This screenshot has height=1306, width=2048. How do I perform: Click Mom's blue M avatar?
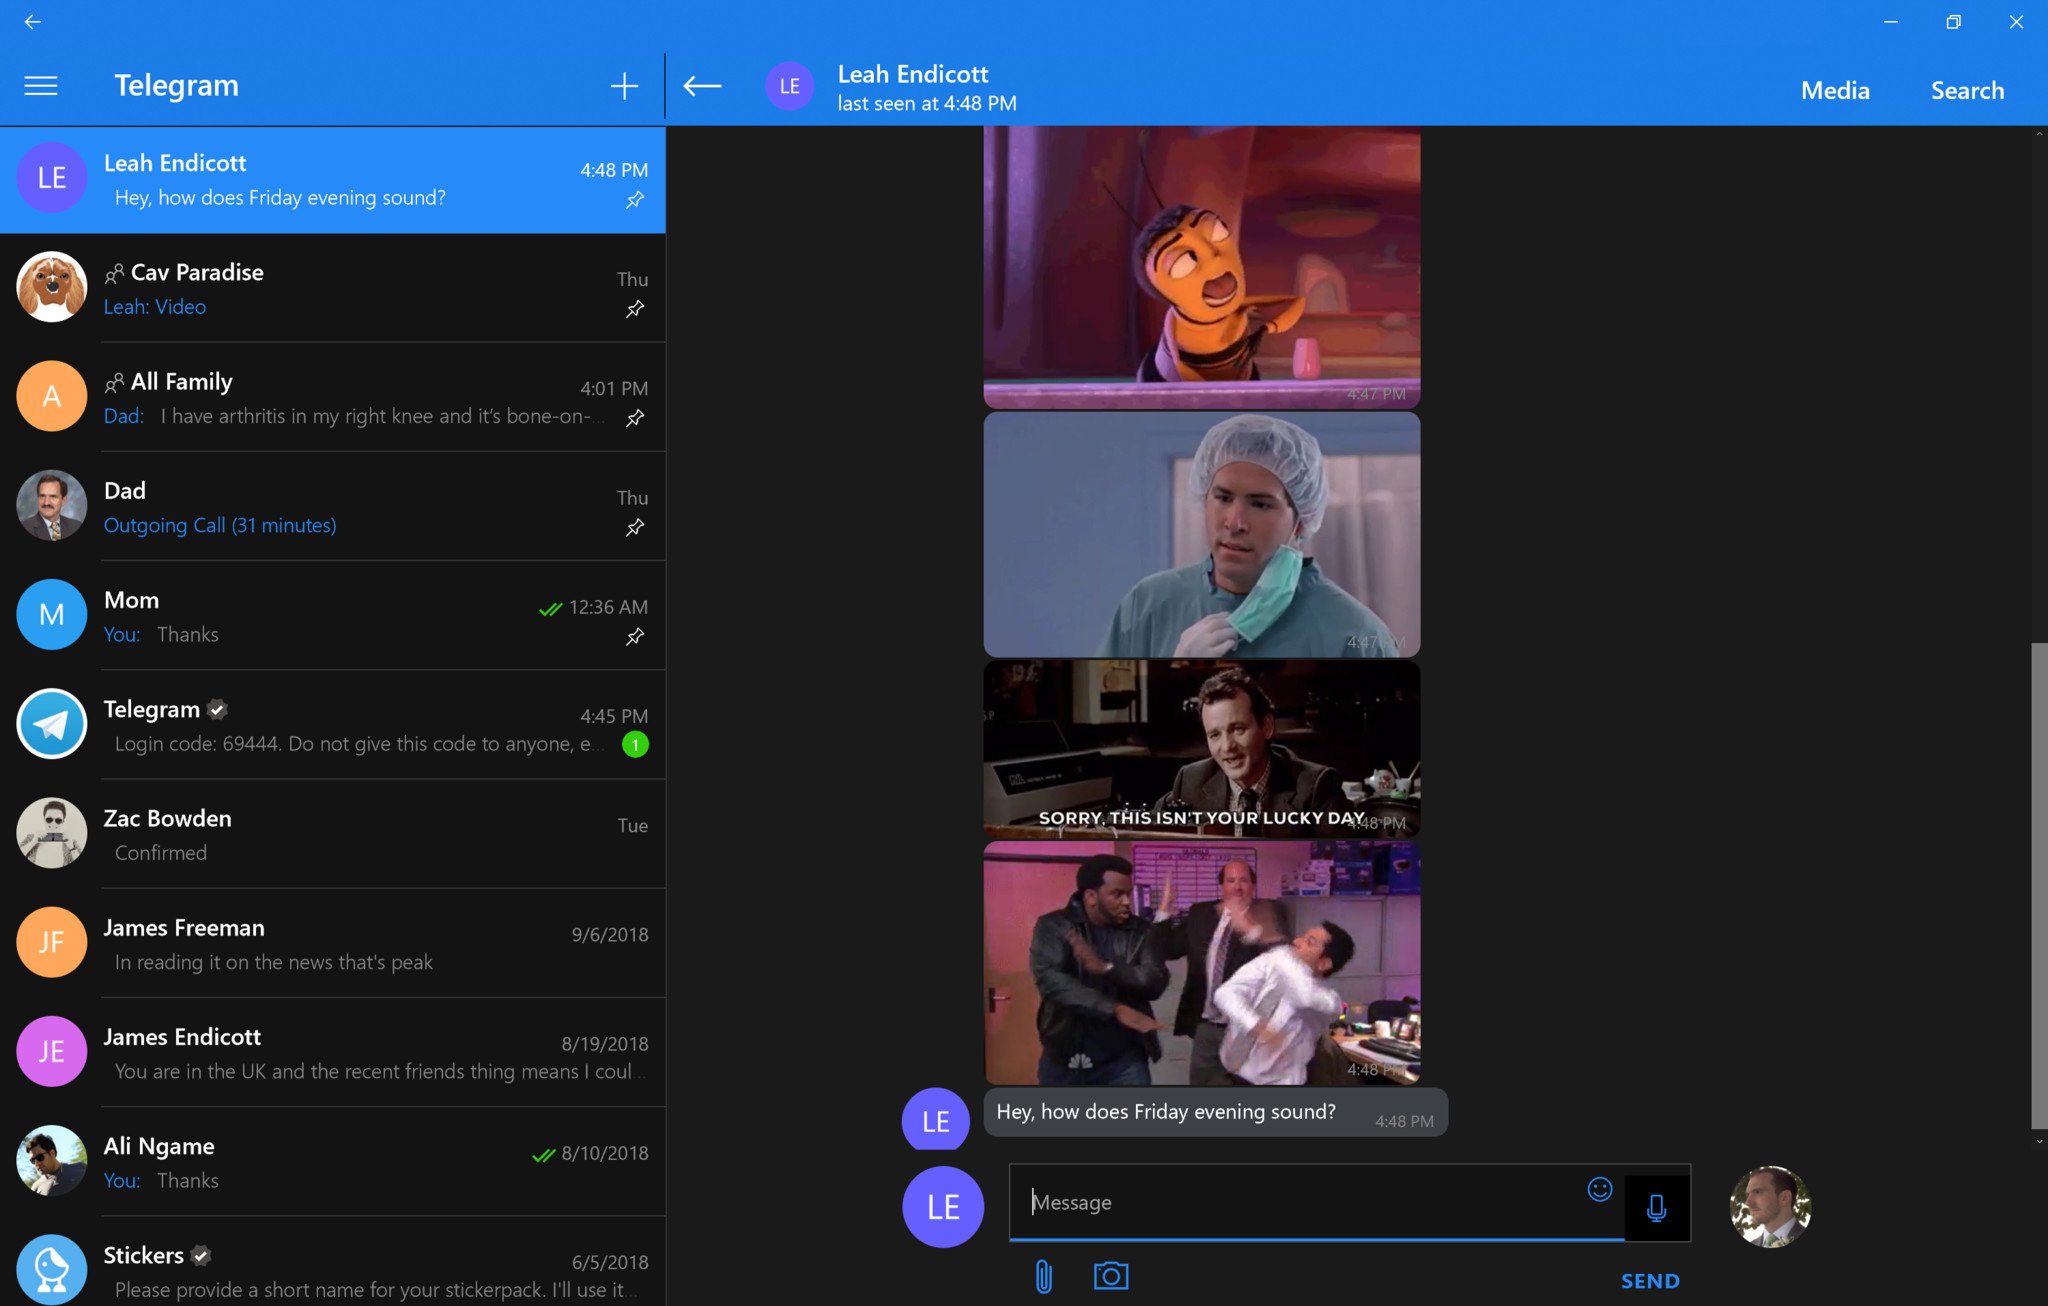[x=52, y=614]
